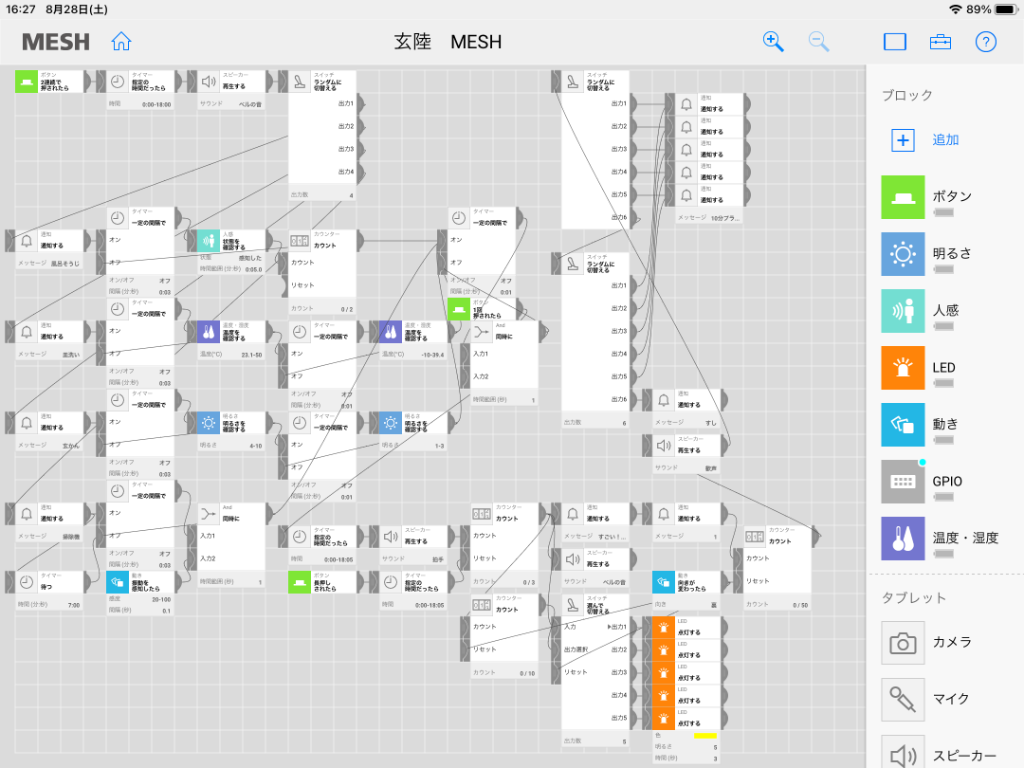Open the green button block 1回押されたら
The image size is (1024, 768).
[x=482, y=309]
